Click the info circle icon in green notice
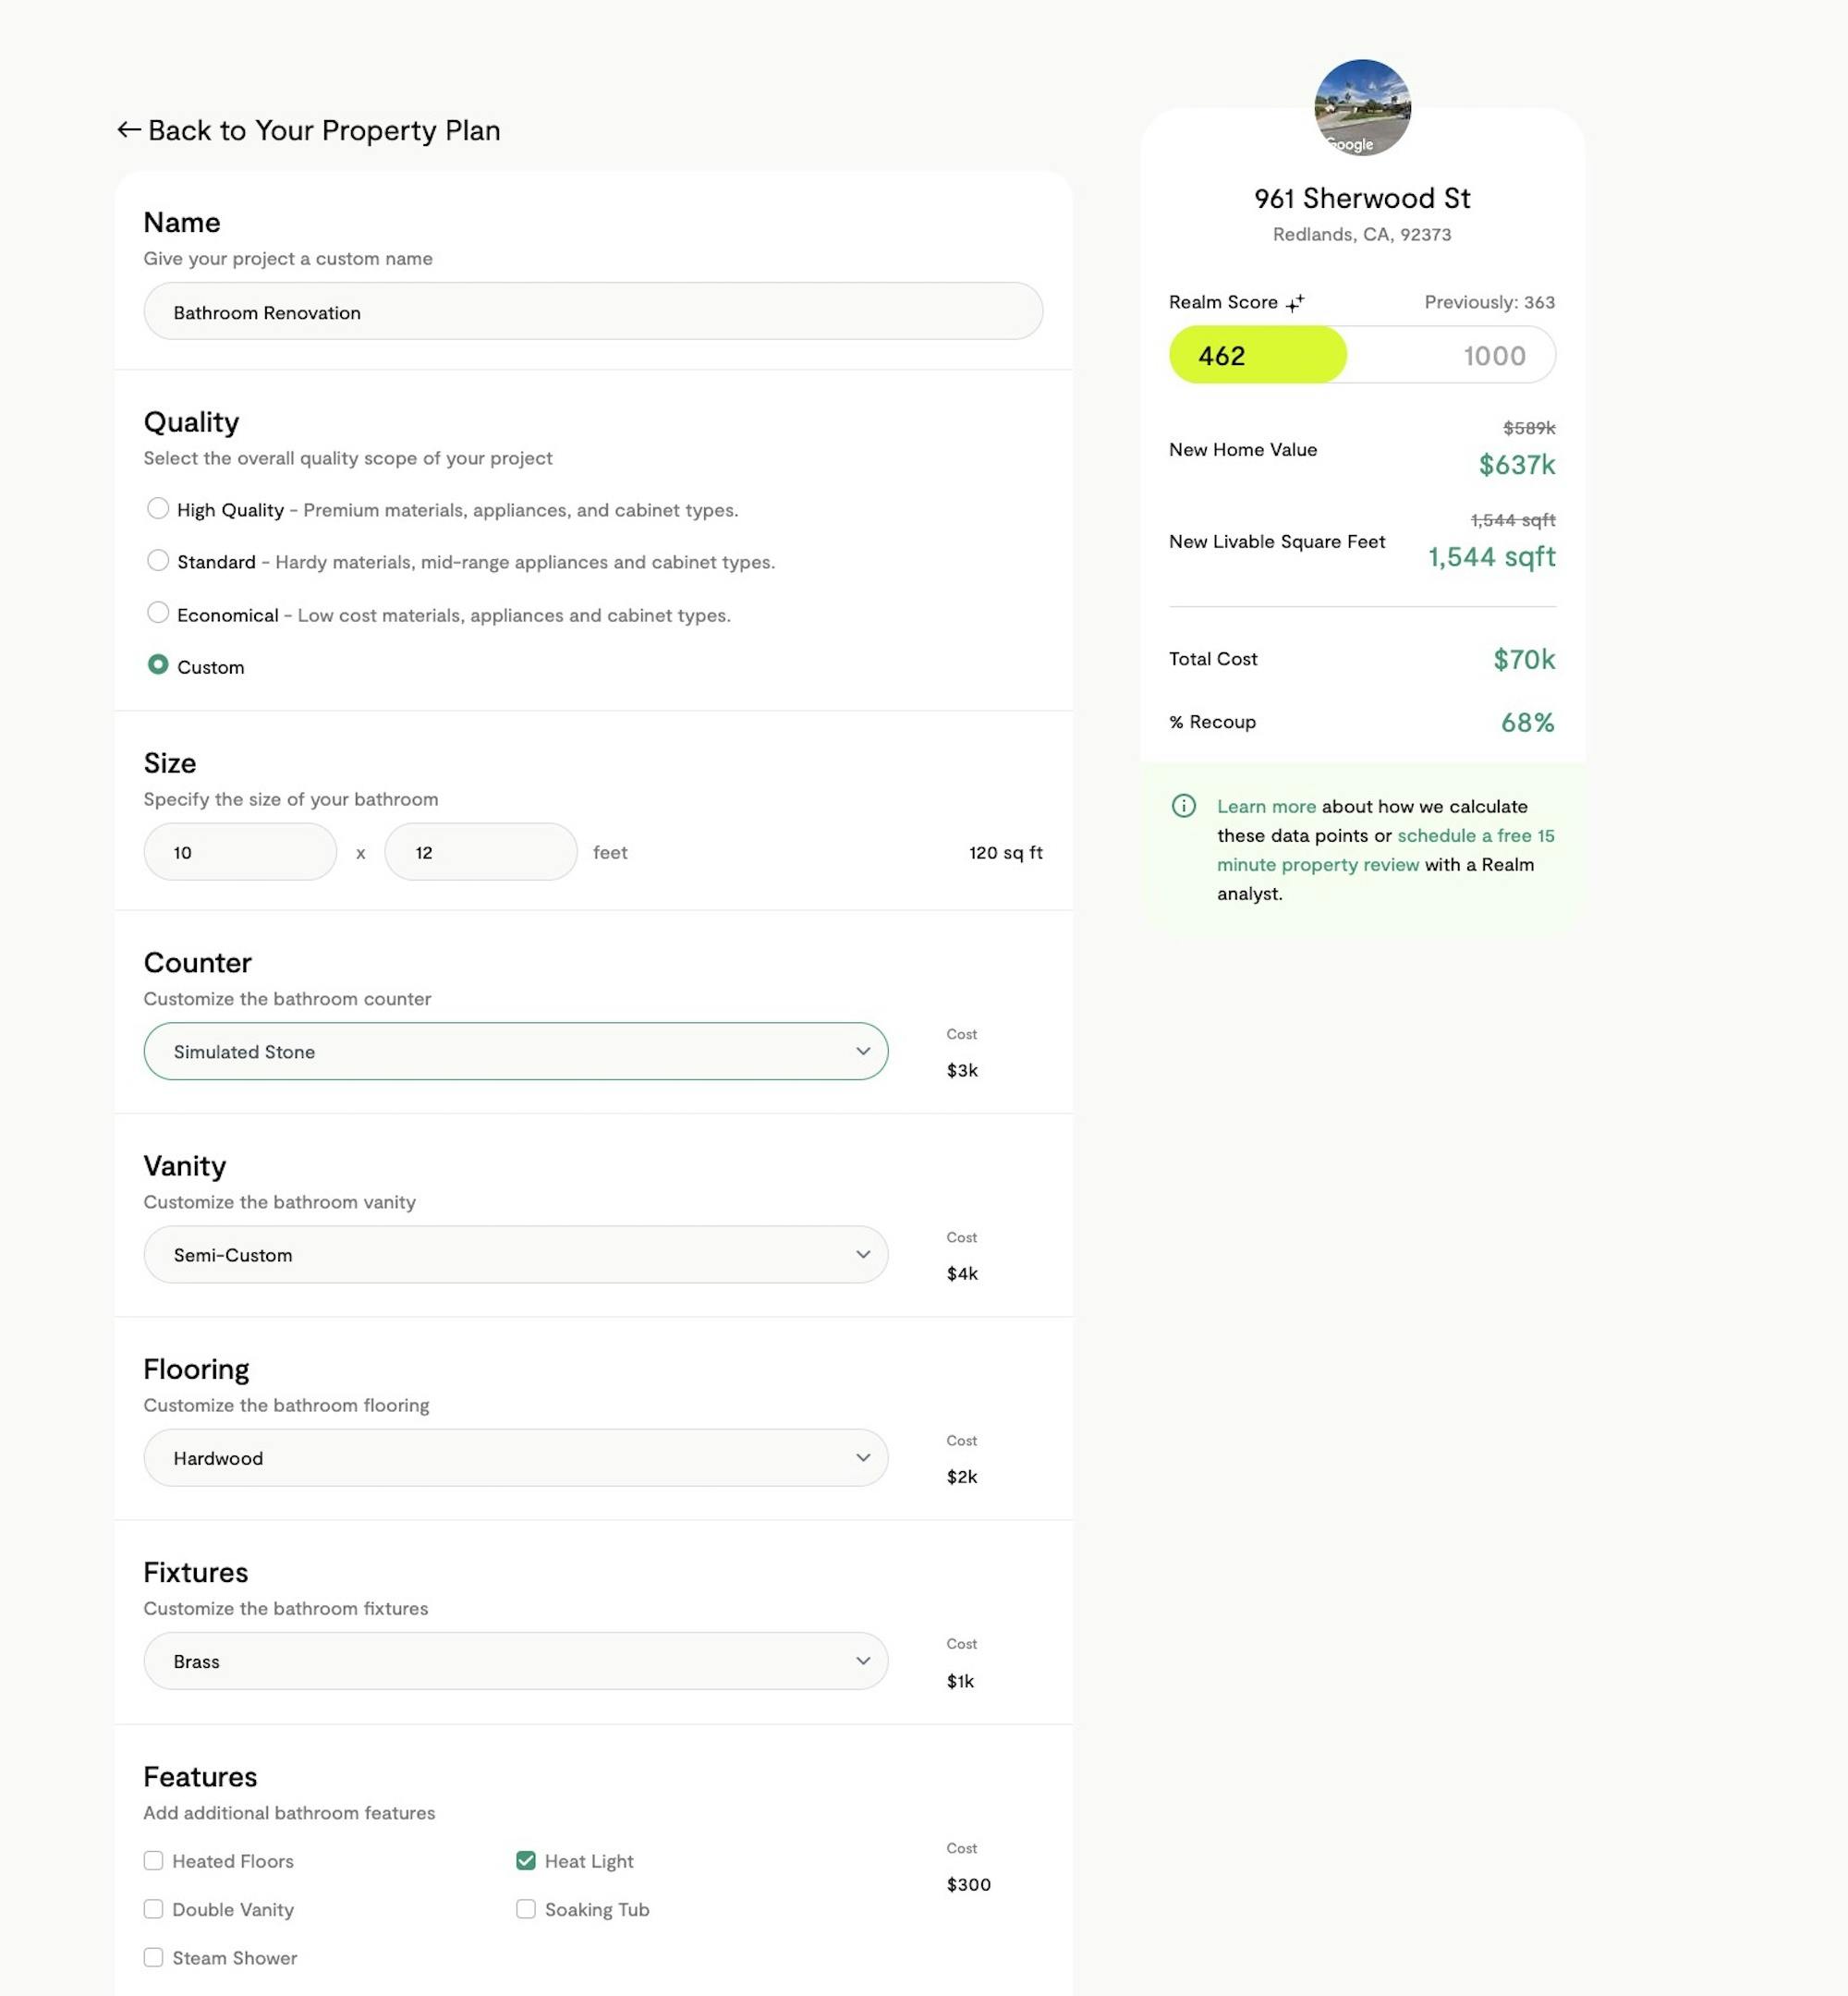The image size is (1848, 1996). [1183, 806]
